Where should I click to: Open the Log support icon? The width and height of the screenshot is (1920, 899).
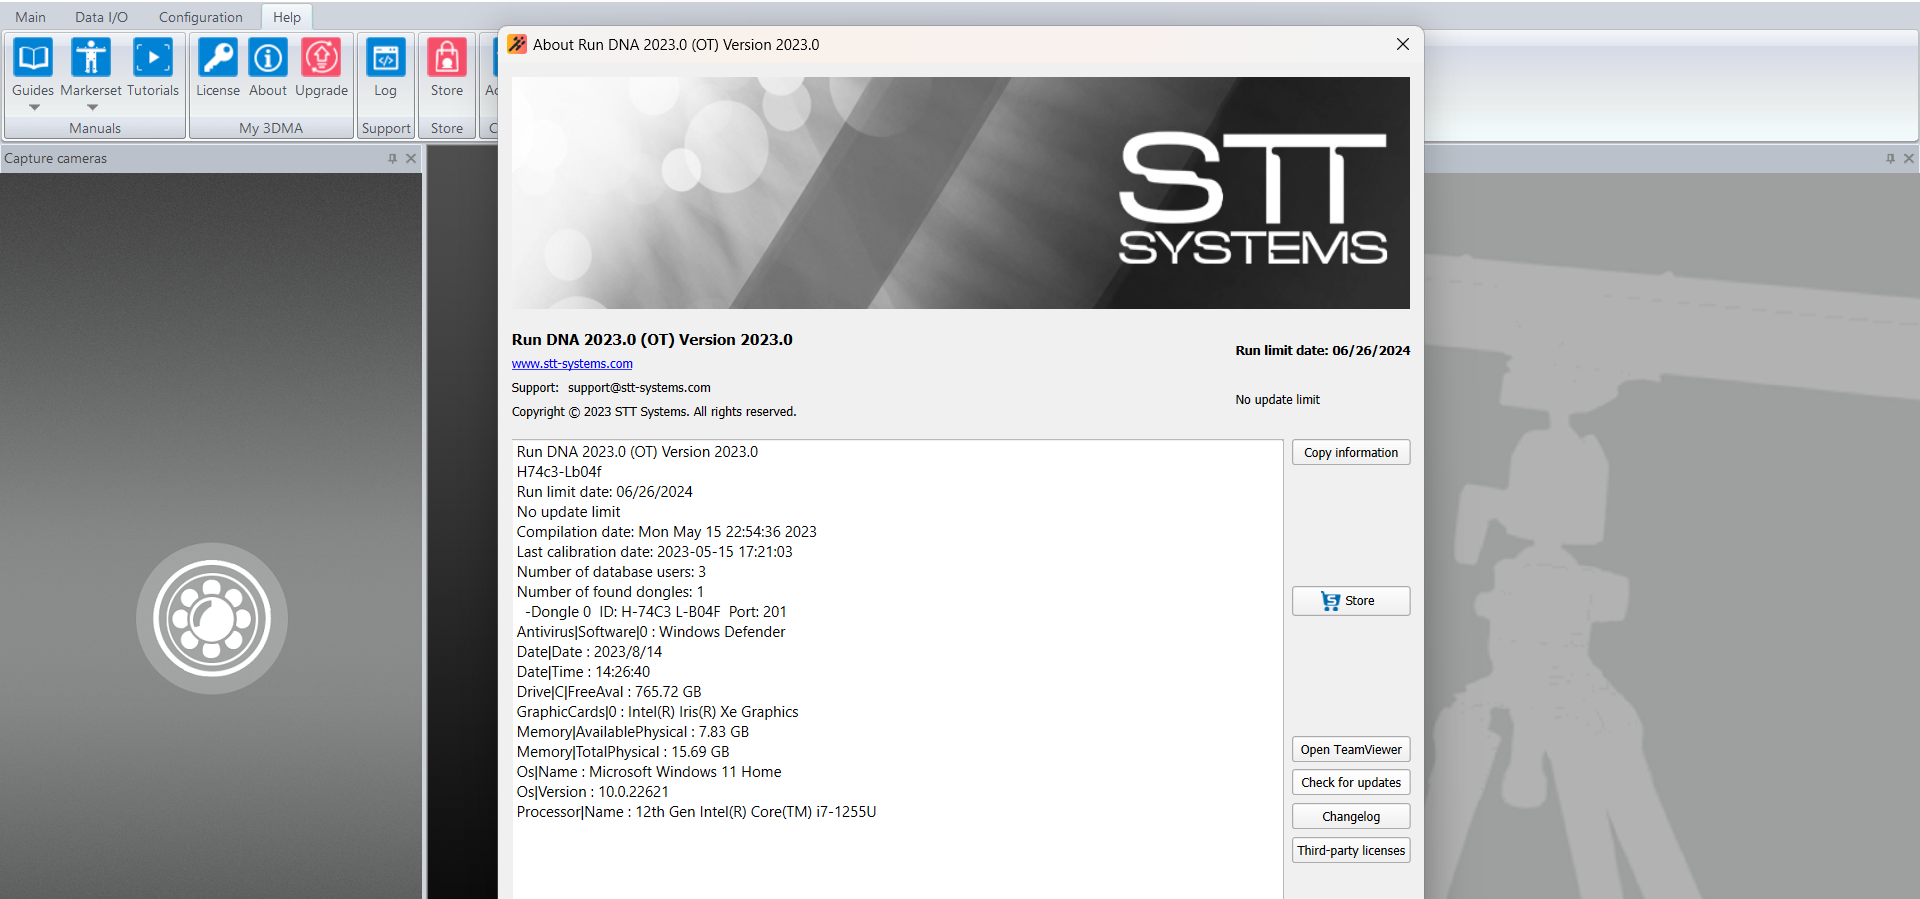click(x=385, y=58)
